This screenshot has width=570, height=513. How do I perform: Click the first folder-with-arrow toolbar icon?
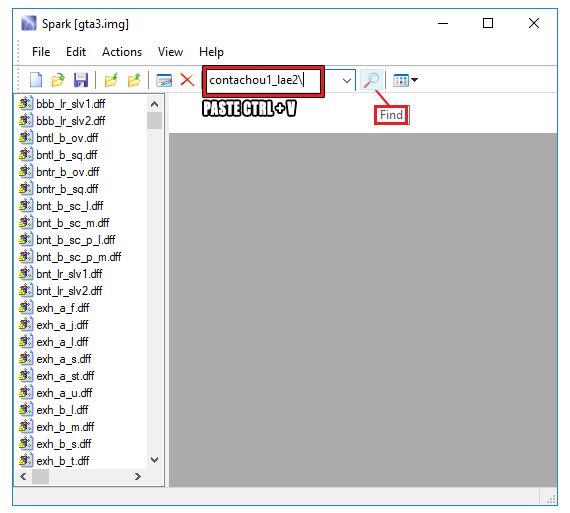coord(111,80)
